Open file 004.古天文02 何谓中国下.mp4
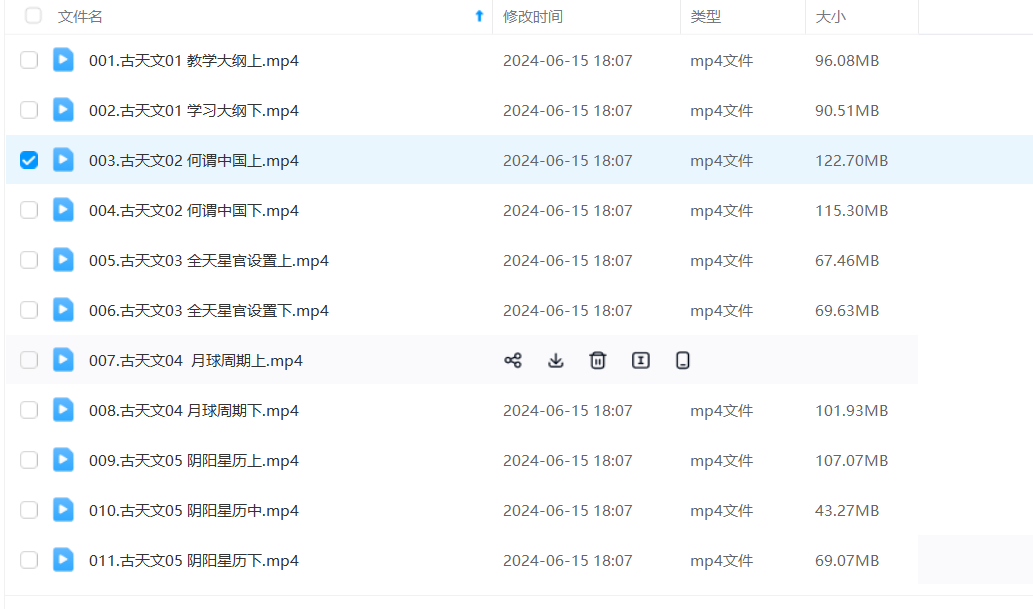The height and width of the screenshot is (609, 1033). pyautogui.click(x=193, y=211)
